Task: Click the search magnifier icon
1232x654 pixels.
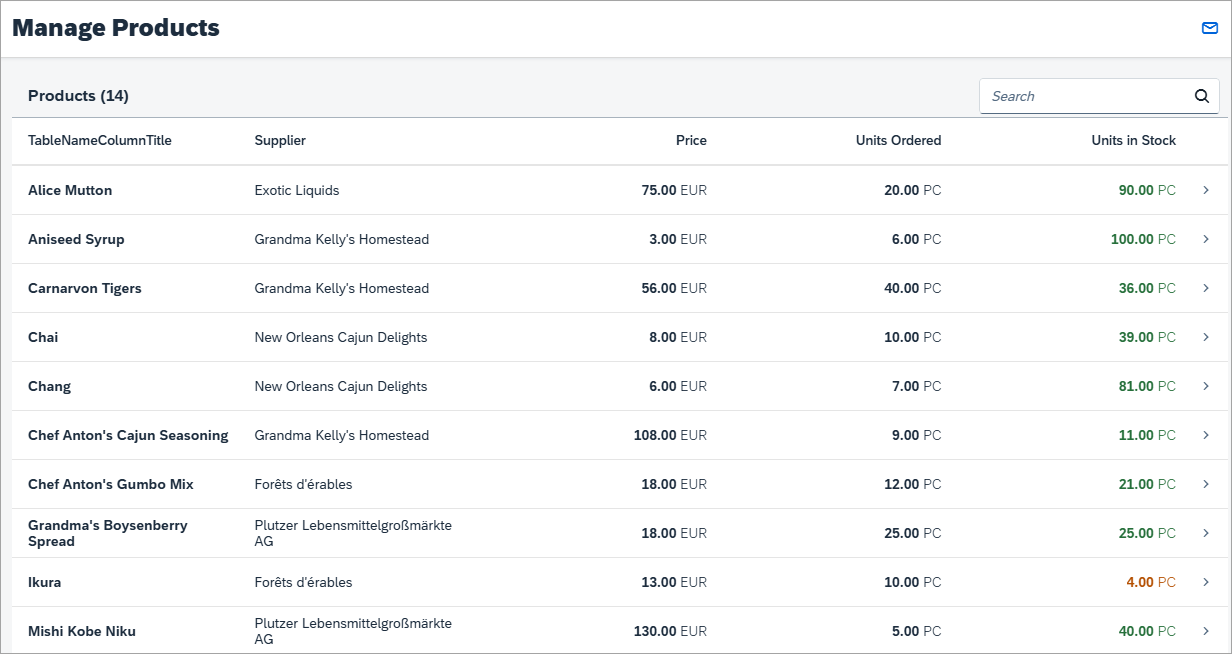Action: [1202, 96]
